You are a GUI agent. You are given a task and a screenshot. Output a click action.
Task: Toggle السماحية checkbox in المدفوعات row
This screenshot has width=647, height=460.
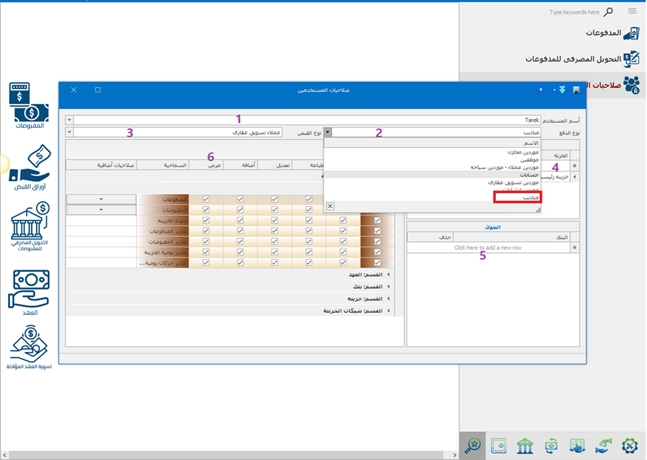[161, 199]
